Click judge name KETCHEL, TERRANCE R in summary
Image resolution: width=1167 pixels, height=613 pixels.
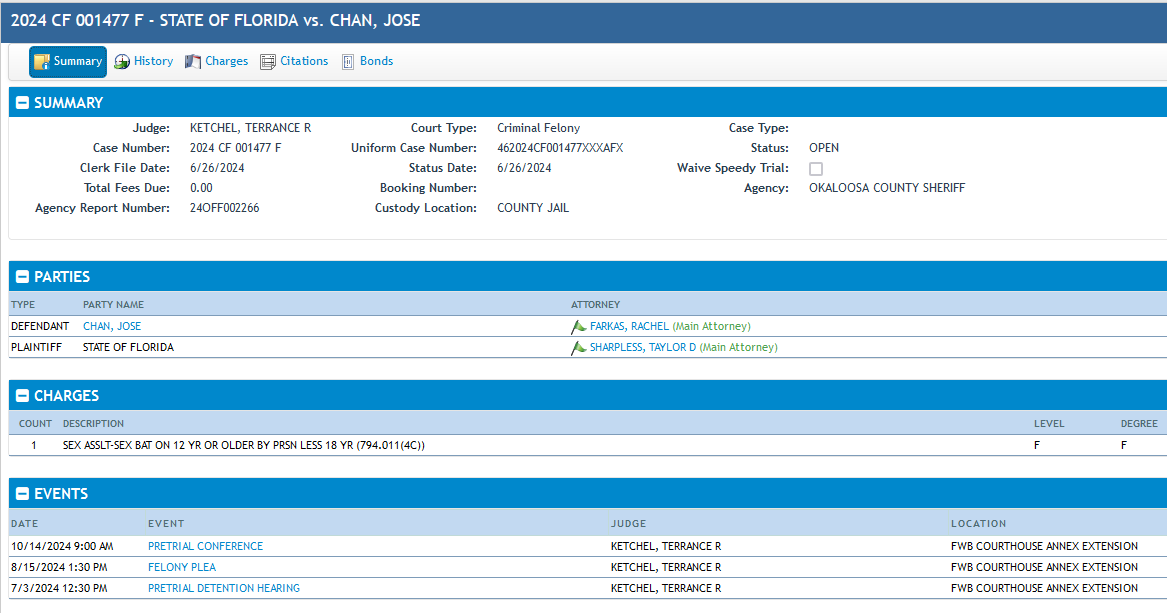click(x=251, y=128)
